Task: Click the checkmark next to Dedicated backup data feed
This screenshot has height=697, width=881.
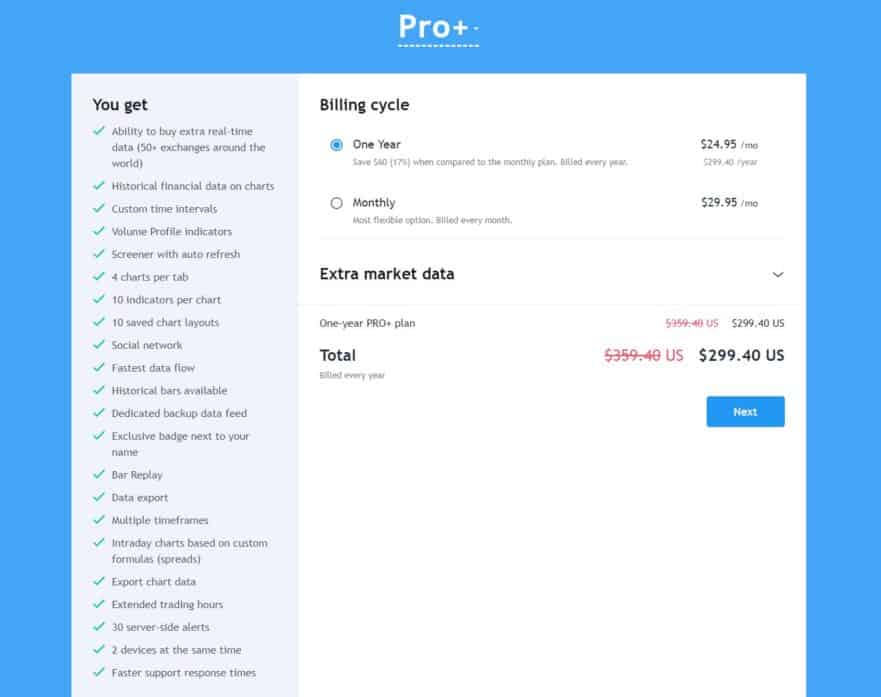Action: point(99,413)
